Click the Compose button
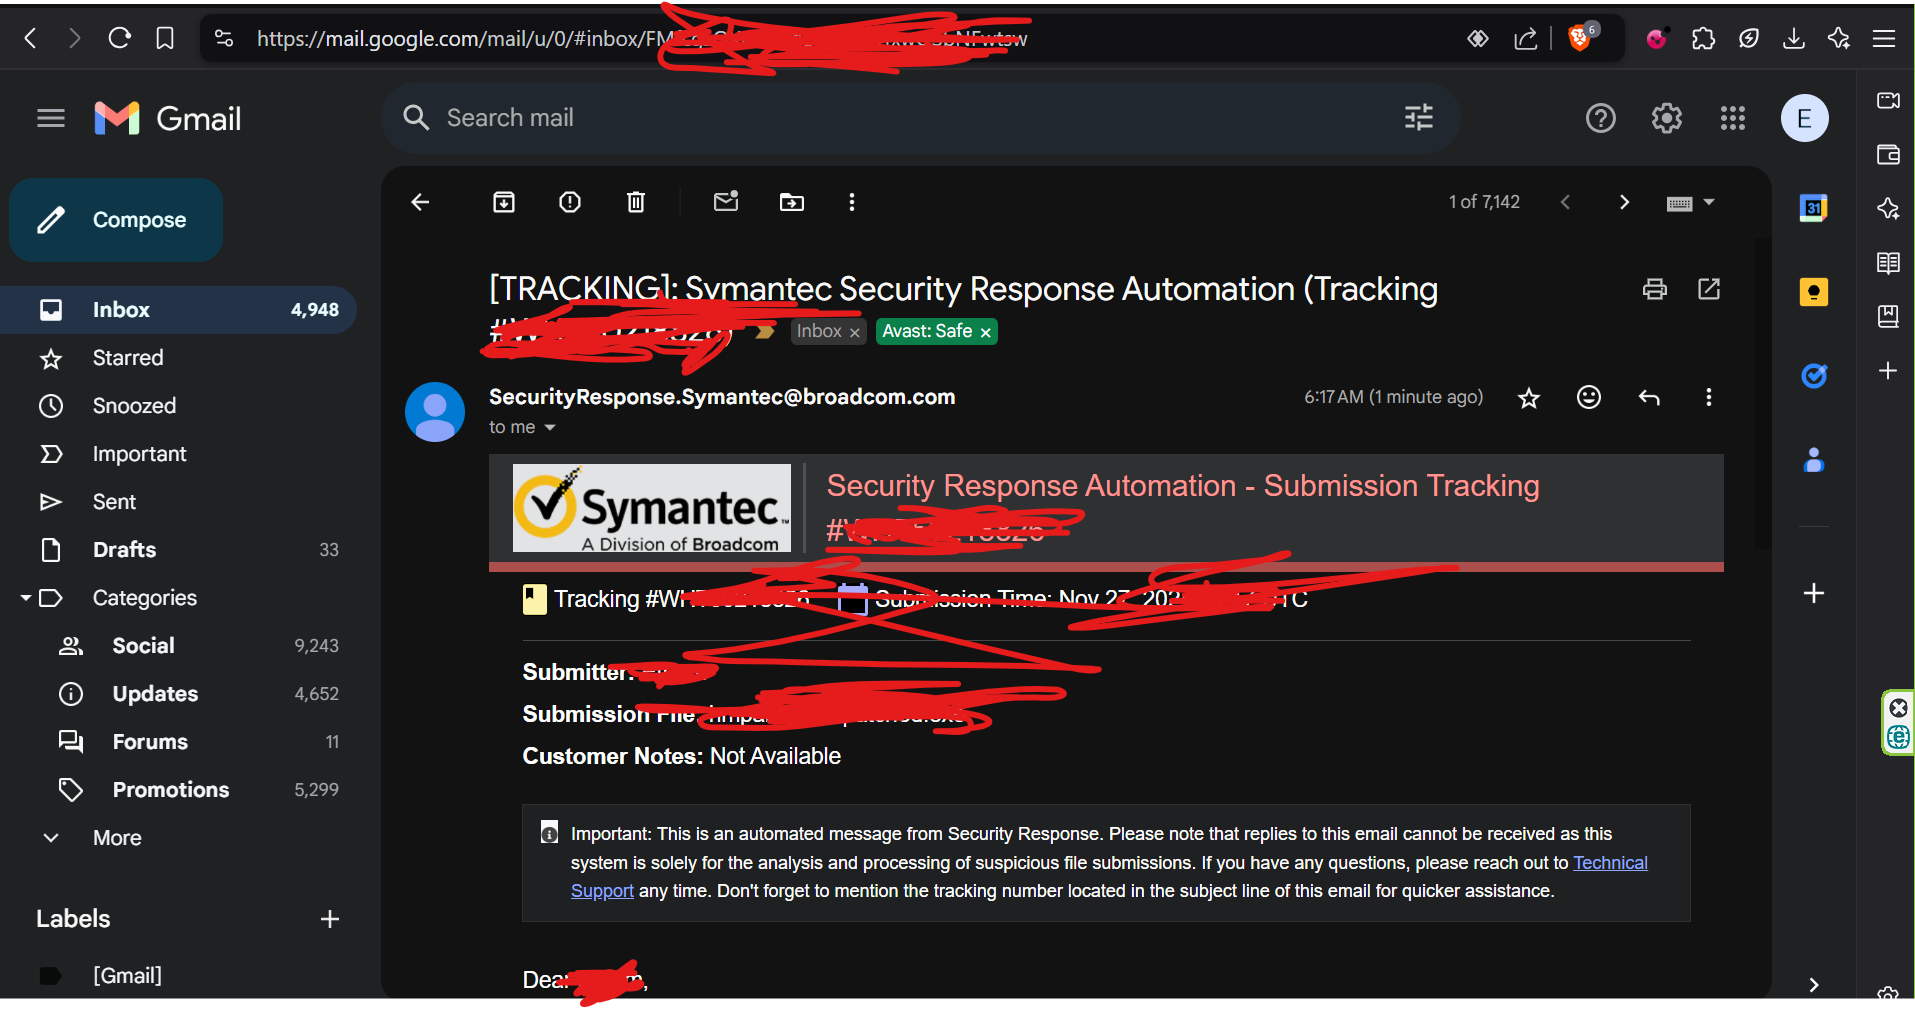Viewport: 1915px width, 1009px height. 116,220
